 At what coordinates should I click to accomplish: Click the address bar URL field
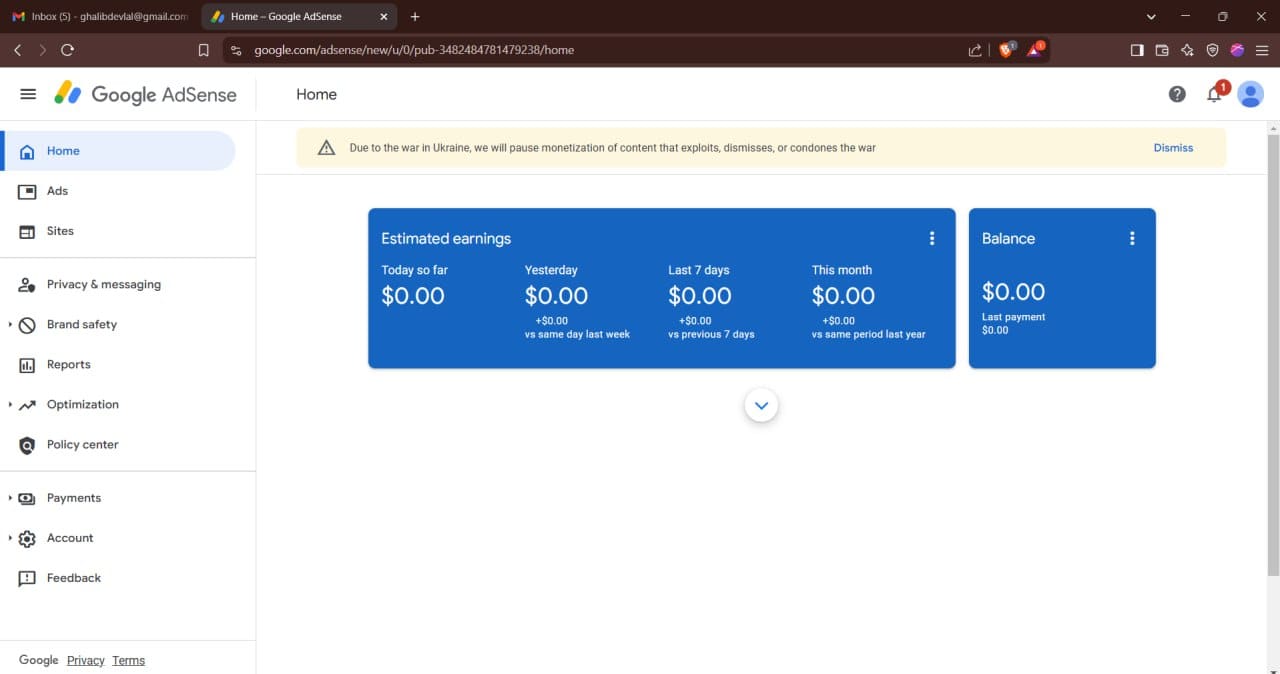point(600,50)
